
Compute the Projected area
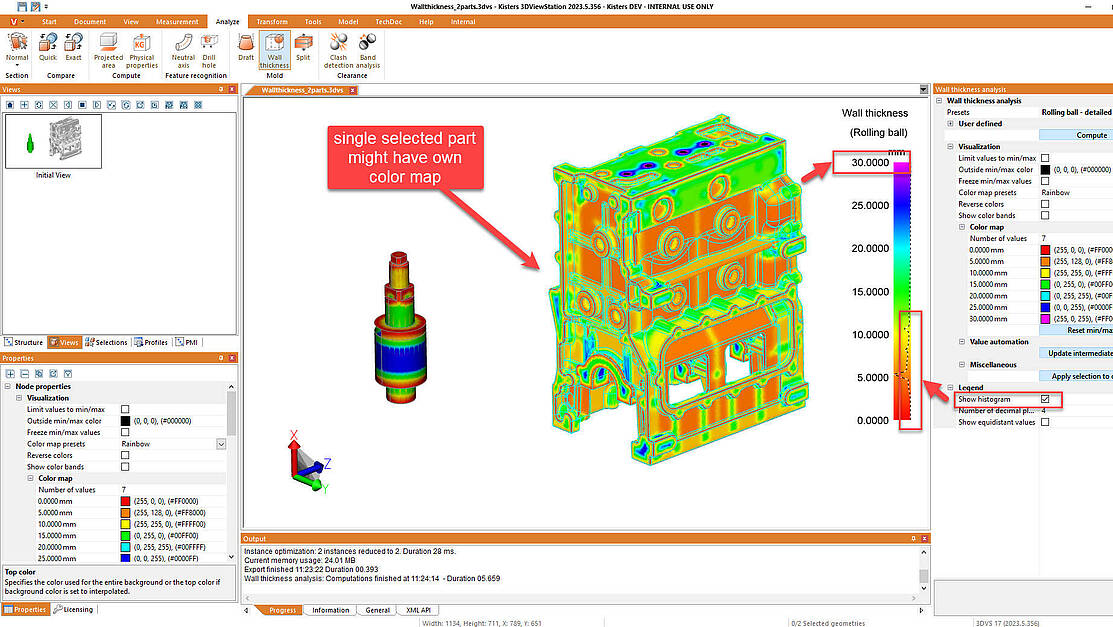(108, 50)
